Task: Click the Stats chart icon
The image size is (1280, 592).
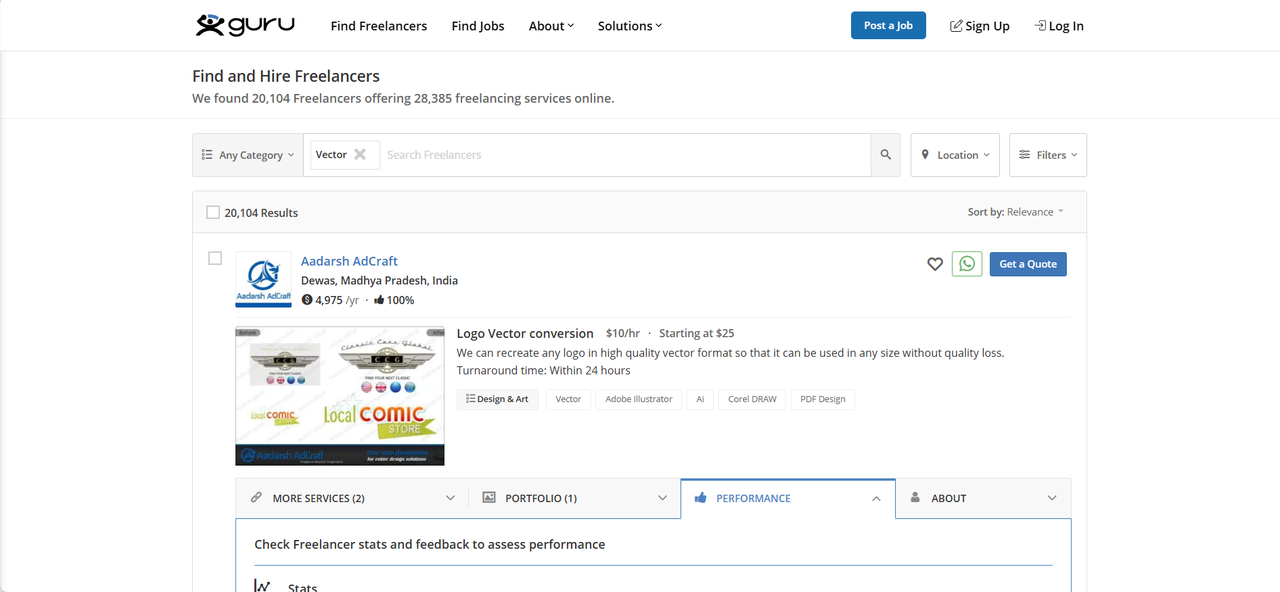Action: pyautogui.click(x=262, y=586)
